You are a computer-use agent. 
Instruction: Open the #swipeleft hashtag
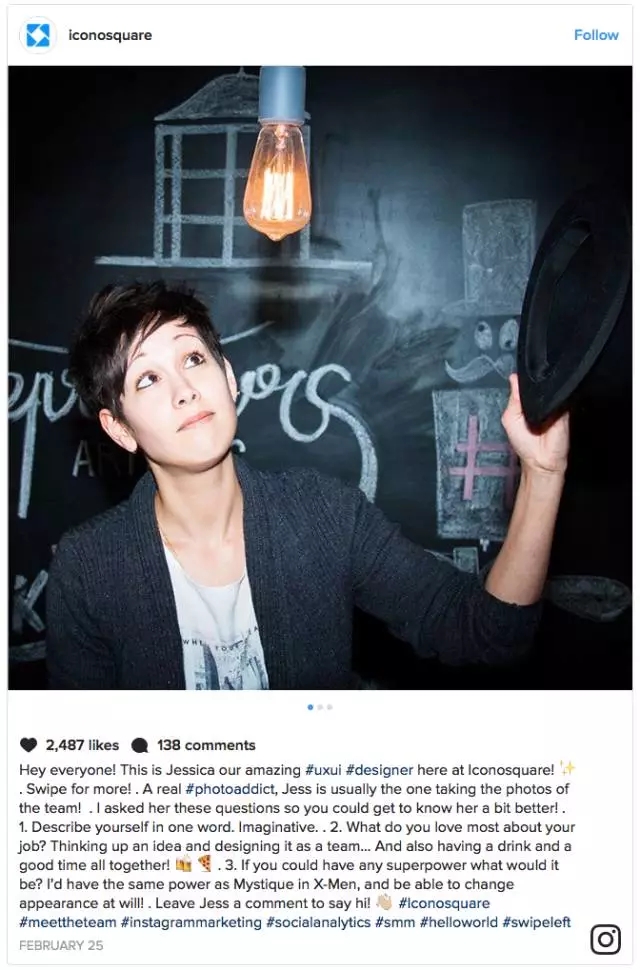tap(537, 922)
